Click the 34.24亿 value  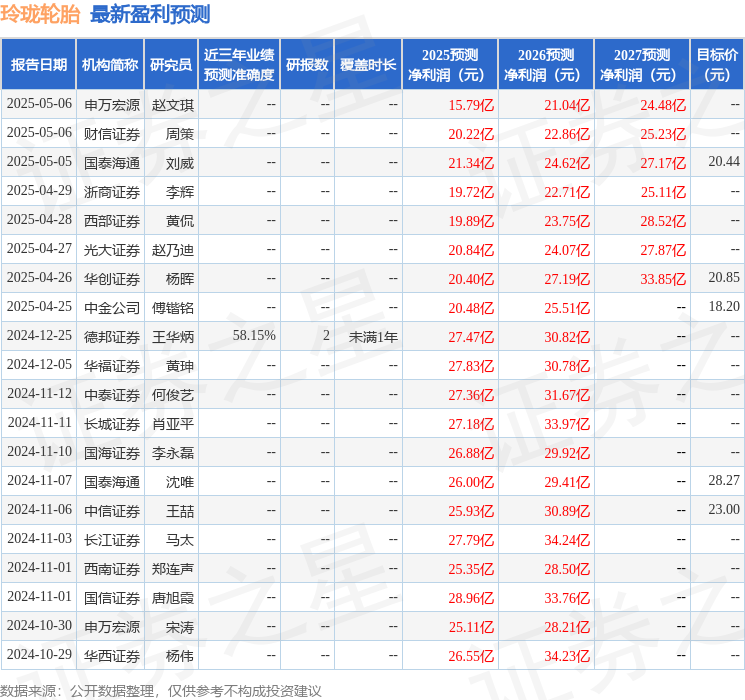567,540
